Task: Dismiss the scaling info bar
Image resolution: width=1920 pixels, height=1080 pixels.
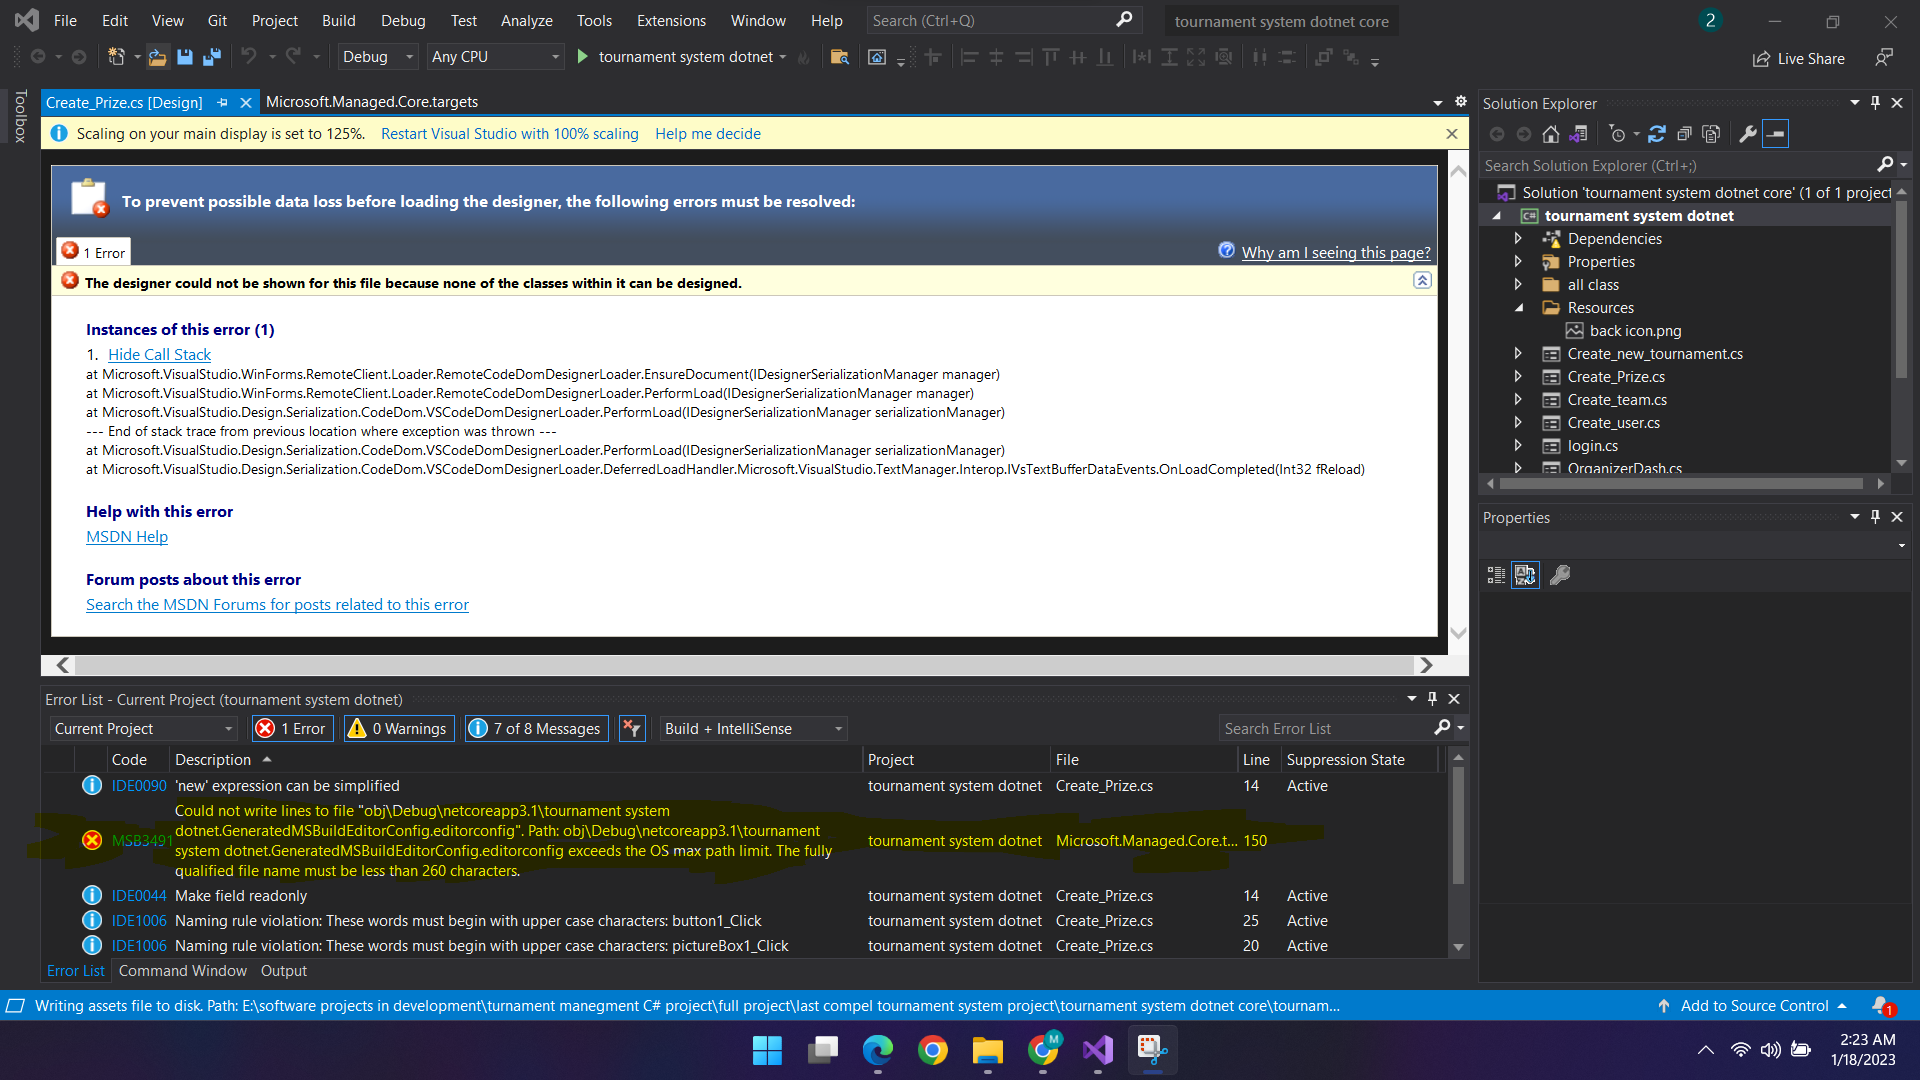Action: pyautogui.click(x=1452, y=134)
